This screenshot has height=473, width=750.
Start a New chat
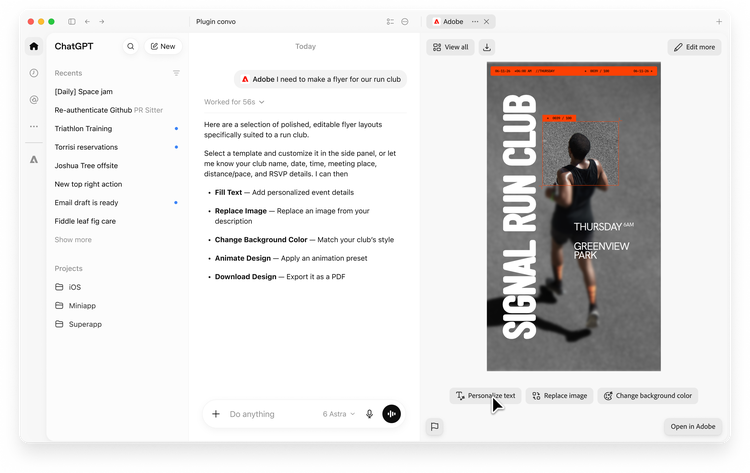pyautogui.click(x=163, y=46)
